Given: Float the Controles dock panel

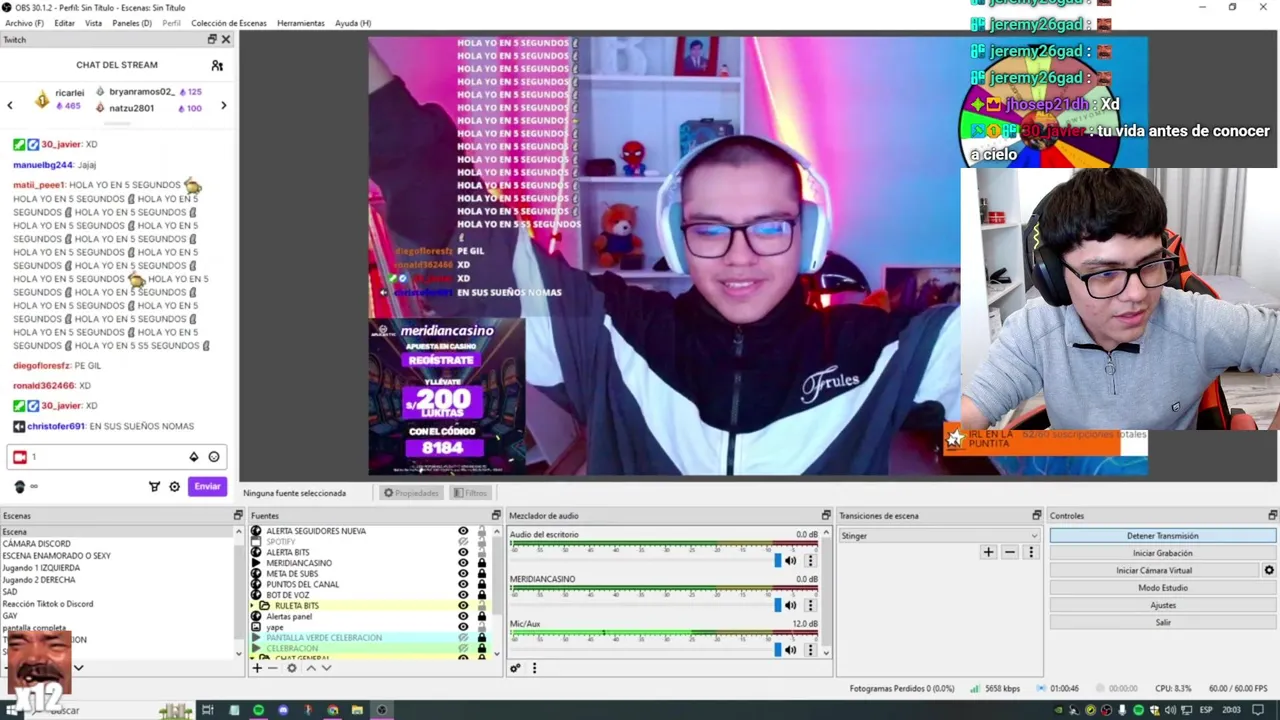Looking at the screenshot, I should point(1273,515).
